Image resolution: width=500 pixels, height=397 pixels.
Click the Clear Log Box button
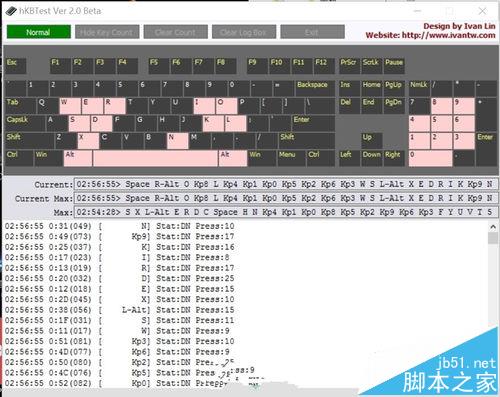point(244,32)
